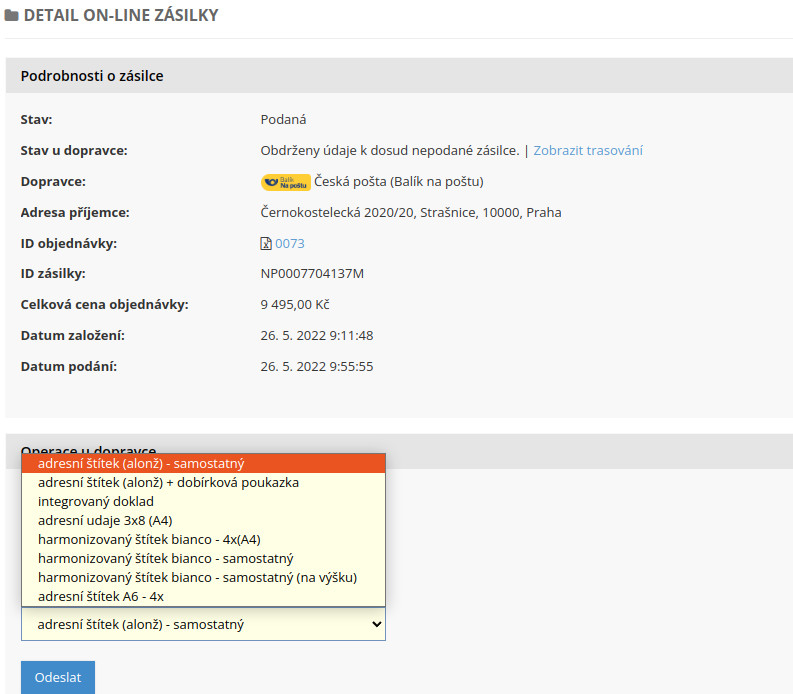Select adresní štítek (alonž) - samostatný option

203,463
